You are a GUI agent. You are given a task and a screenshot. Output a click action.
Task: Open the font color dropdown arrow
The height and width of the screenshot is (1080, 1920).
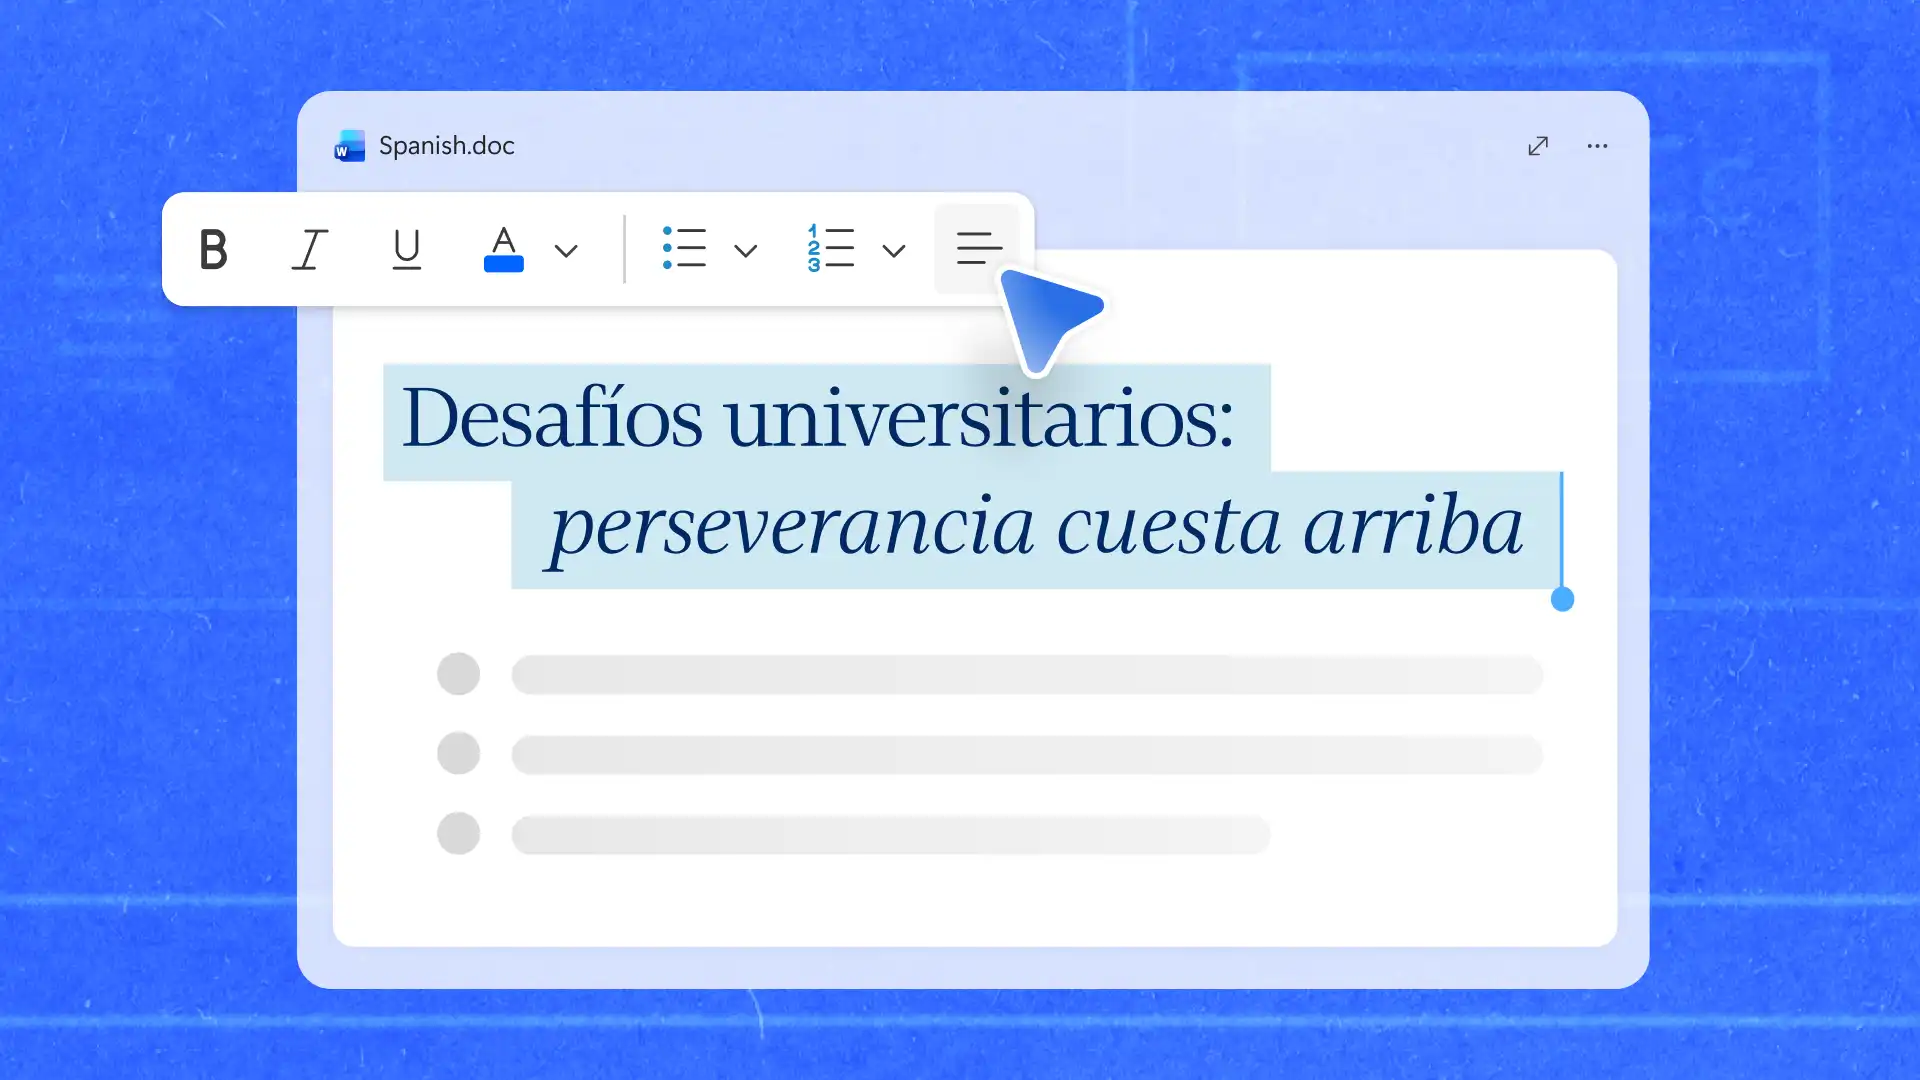coord(566,251)
